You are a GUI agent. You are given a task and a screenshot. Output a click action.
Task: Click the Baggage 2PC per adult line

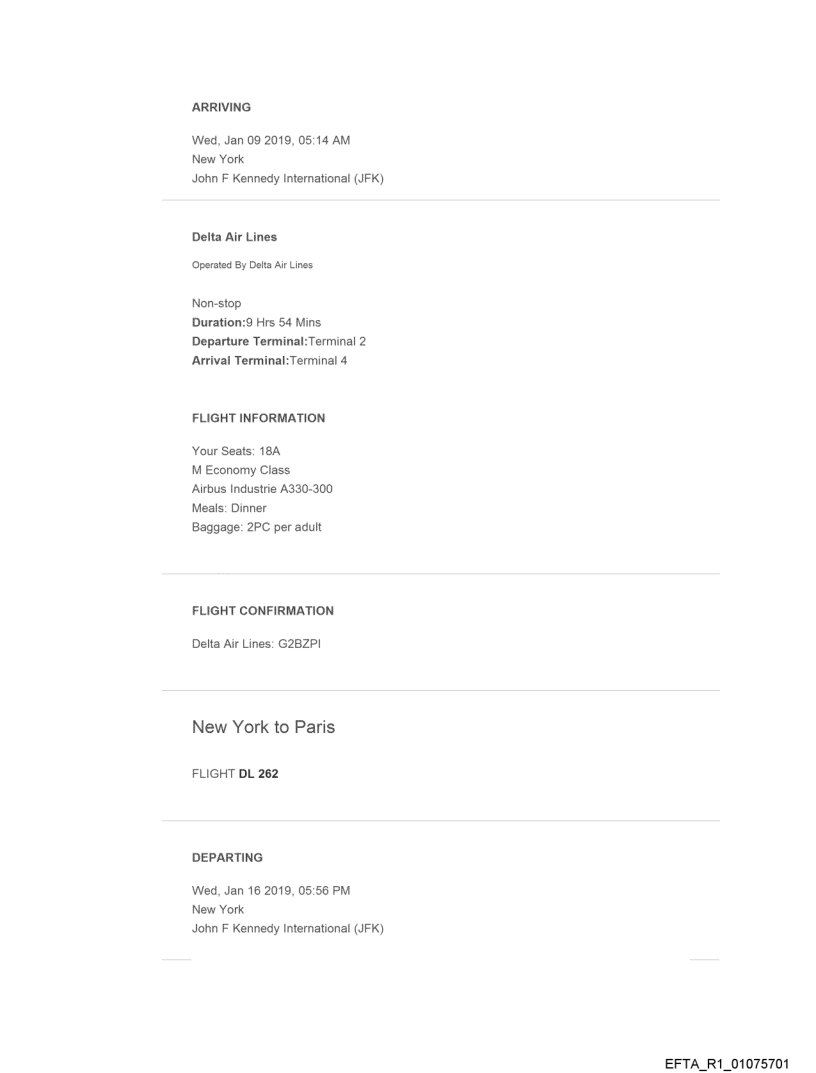[256, 527]
